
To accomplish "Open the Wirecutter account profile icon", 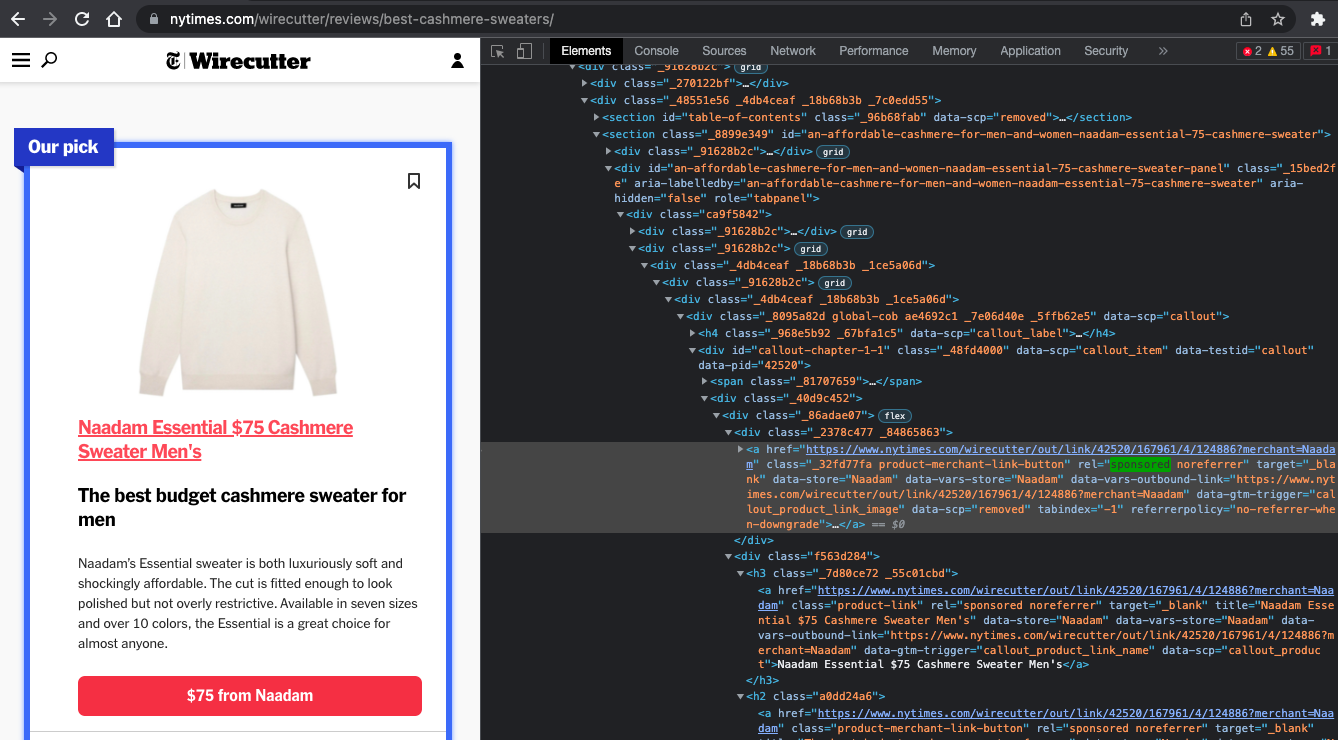I will click(x=457, y=60).
